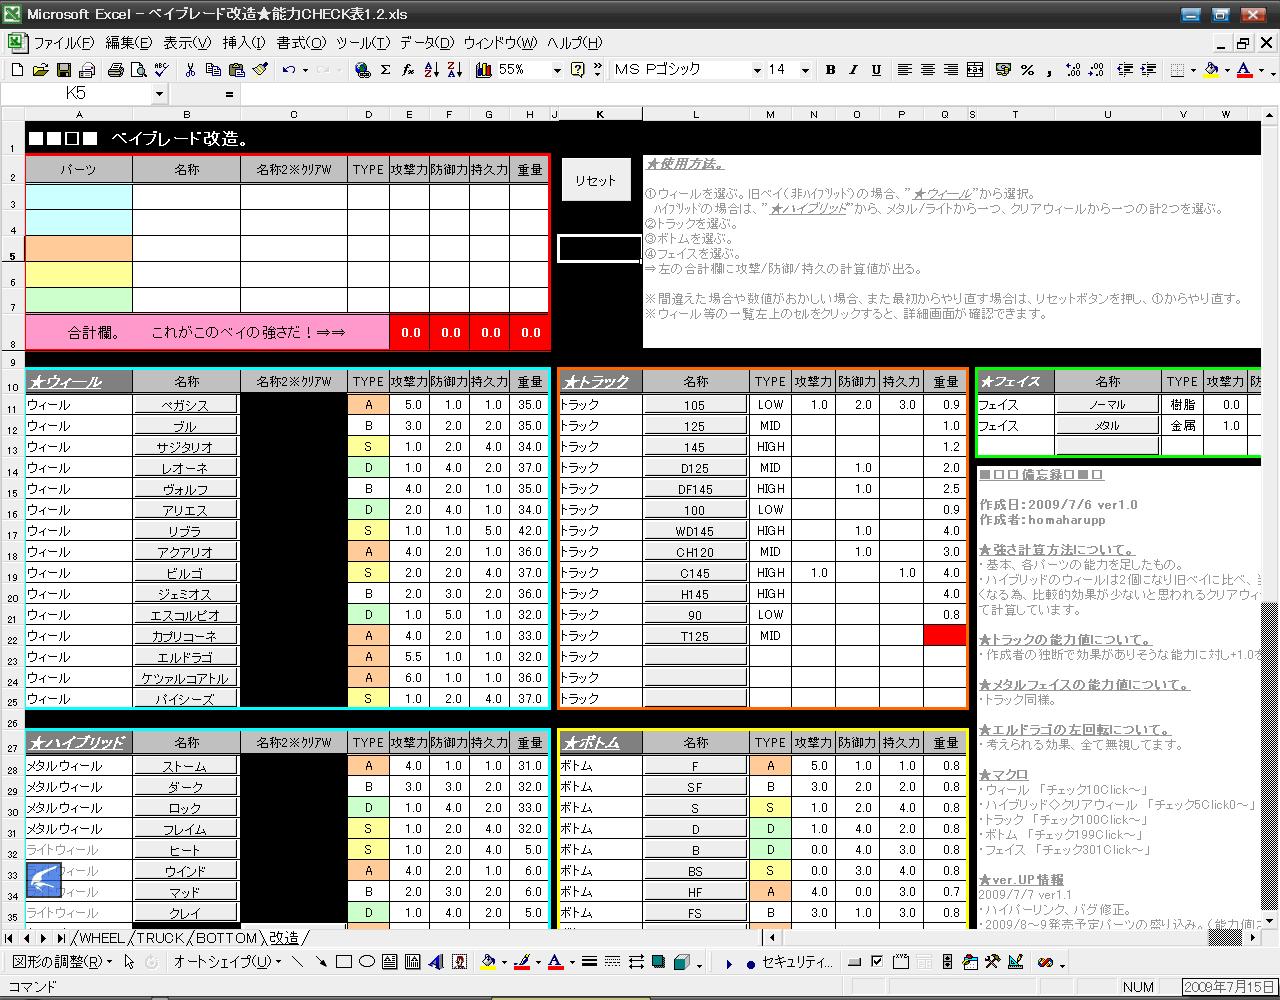Toggle center text alignment

[928, 70]
